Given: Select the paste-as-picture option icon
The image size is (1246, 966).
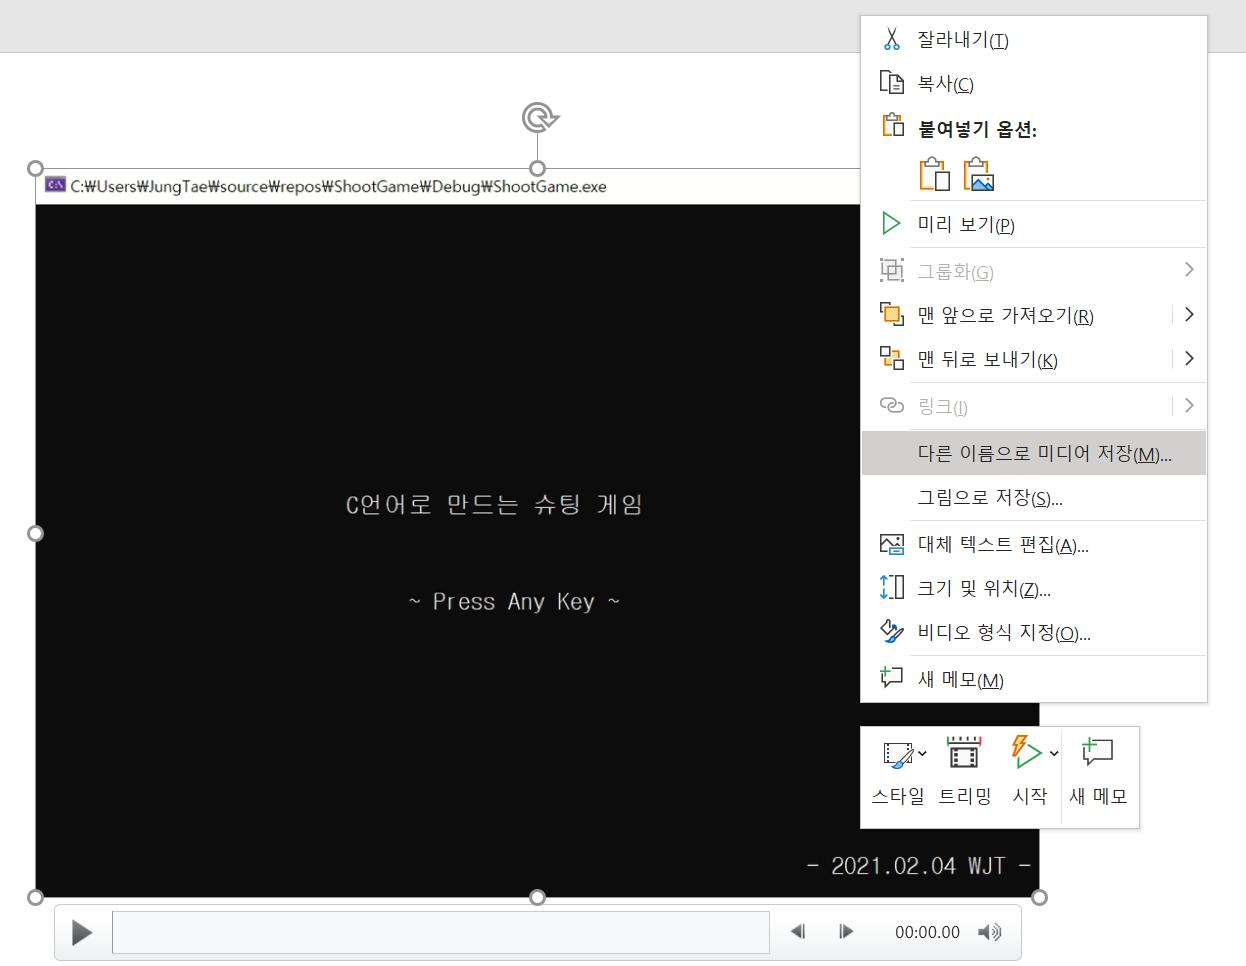Looking at the screenshot, I should click(979, 172).
